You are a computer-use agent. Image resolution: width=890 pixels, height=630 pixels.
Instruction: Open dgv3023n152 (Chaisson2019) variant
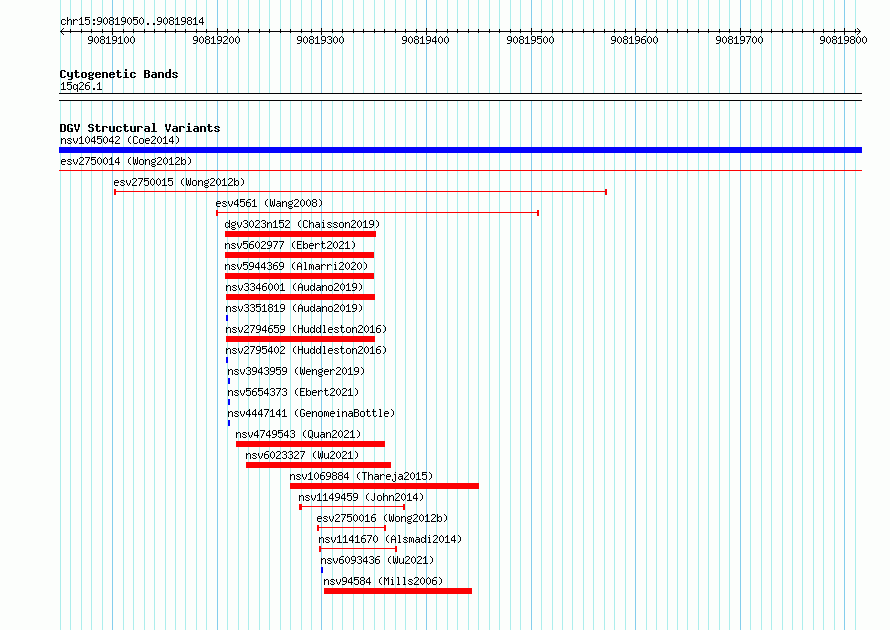pos(303,224)
